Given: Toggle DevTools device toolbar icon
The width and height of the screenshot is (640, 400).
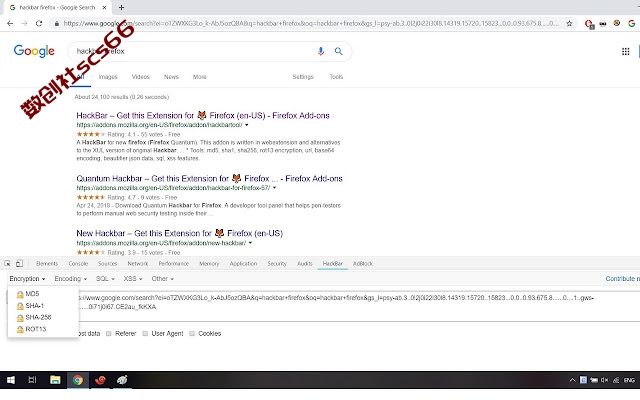Looking at the screenshot, I should tap(19, 264).
